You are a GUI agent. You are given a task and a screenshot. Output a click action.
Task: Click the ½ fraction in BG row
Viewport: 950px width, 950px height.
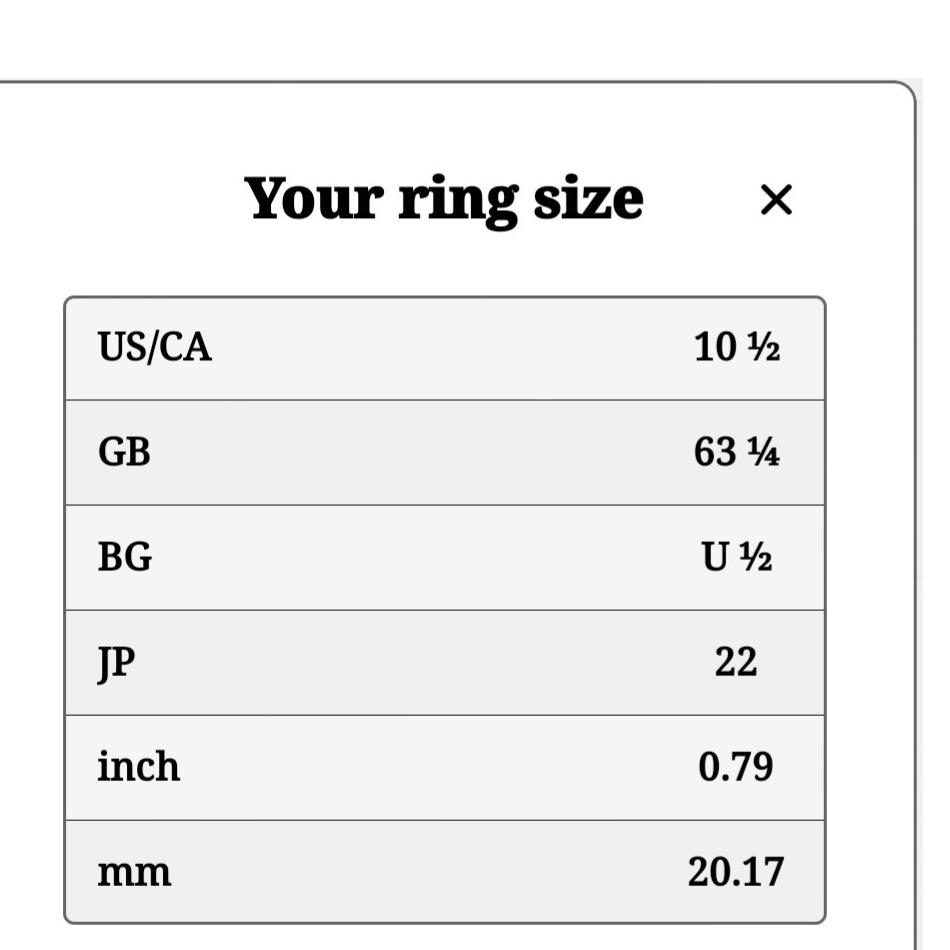(756, 557)
